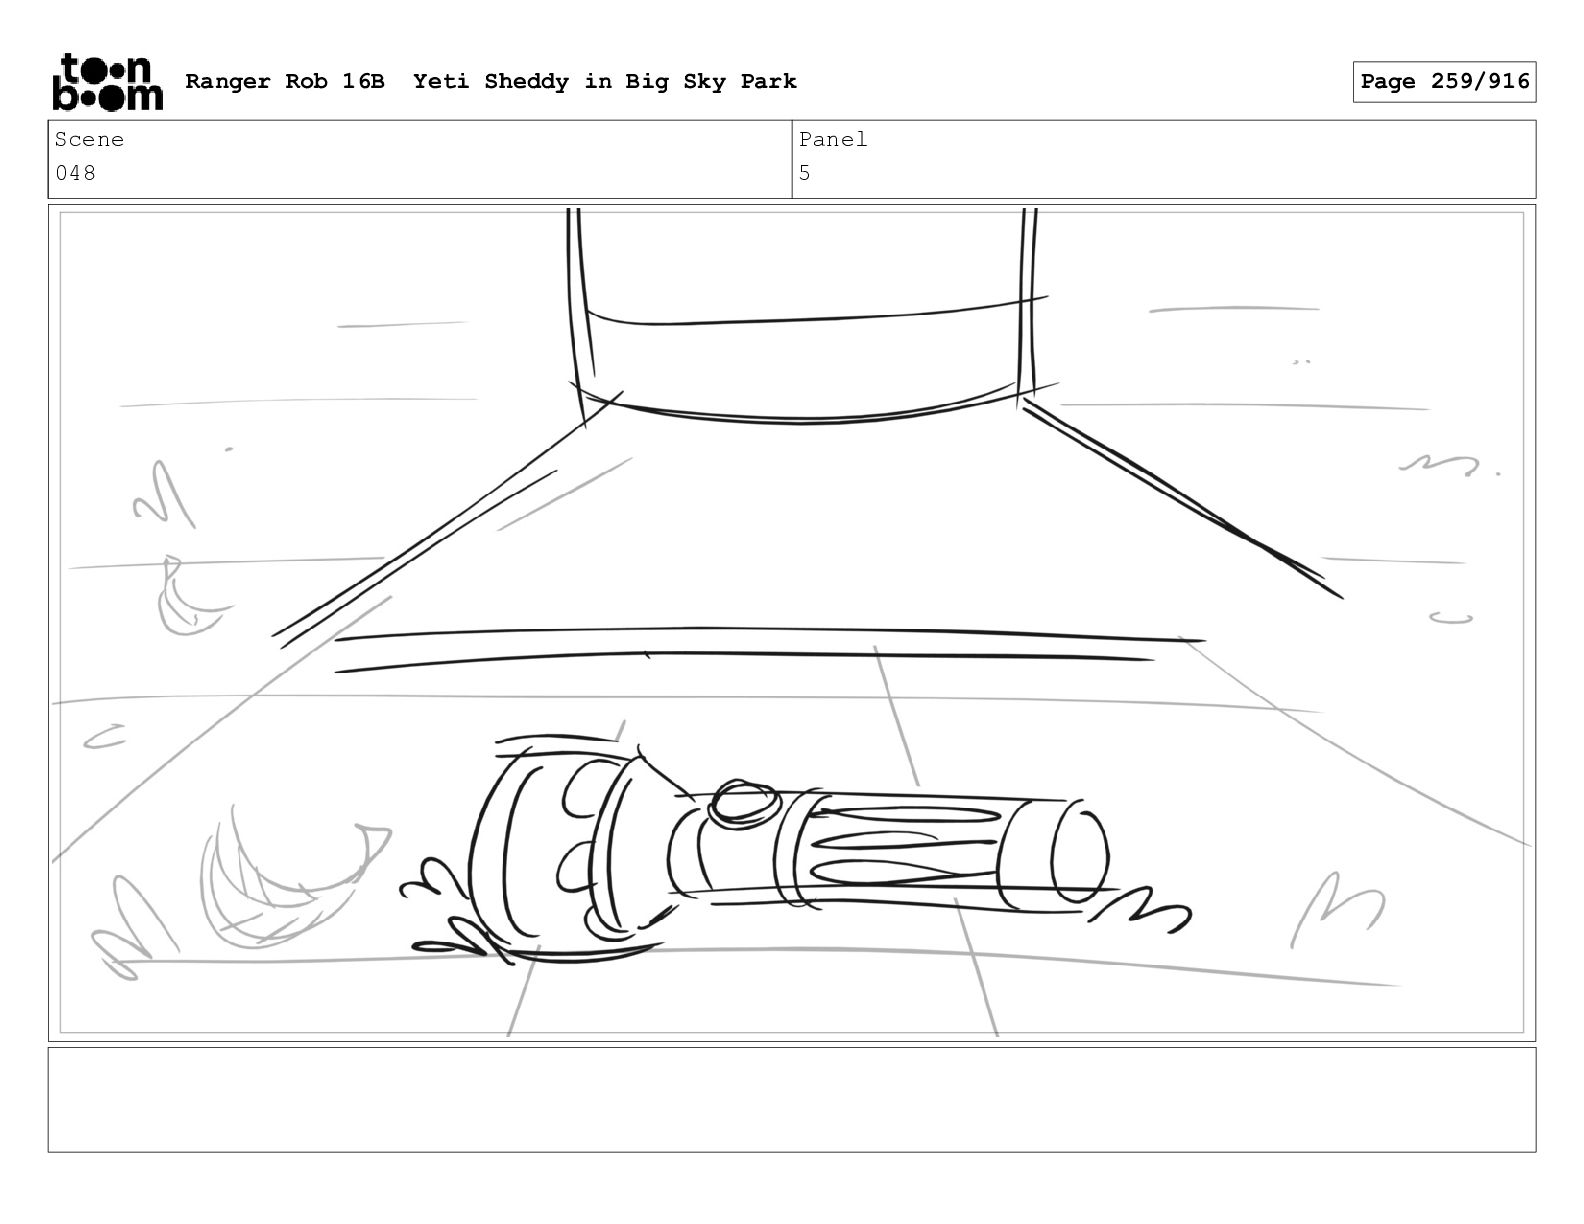Select the title text 'Ranger Rob 16B Yeti Sheddy in Big Sky Park'
Image resolution: width=1584 pixels, height=1224 pixels.
click(491, 81)
